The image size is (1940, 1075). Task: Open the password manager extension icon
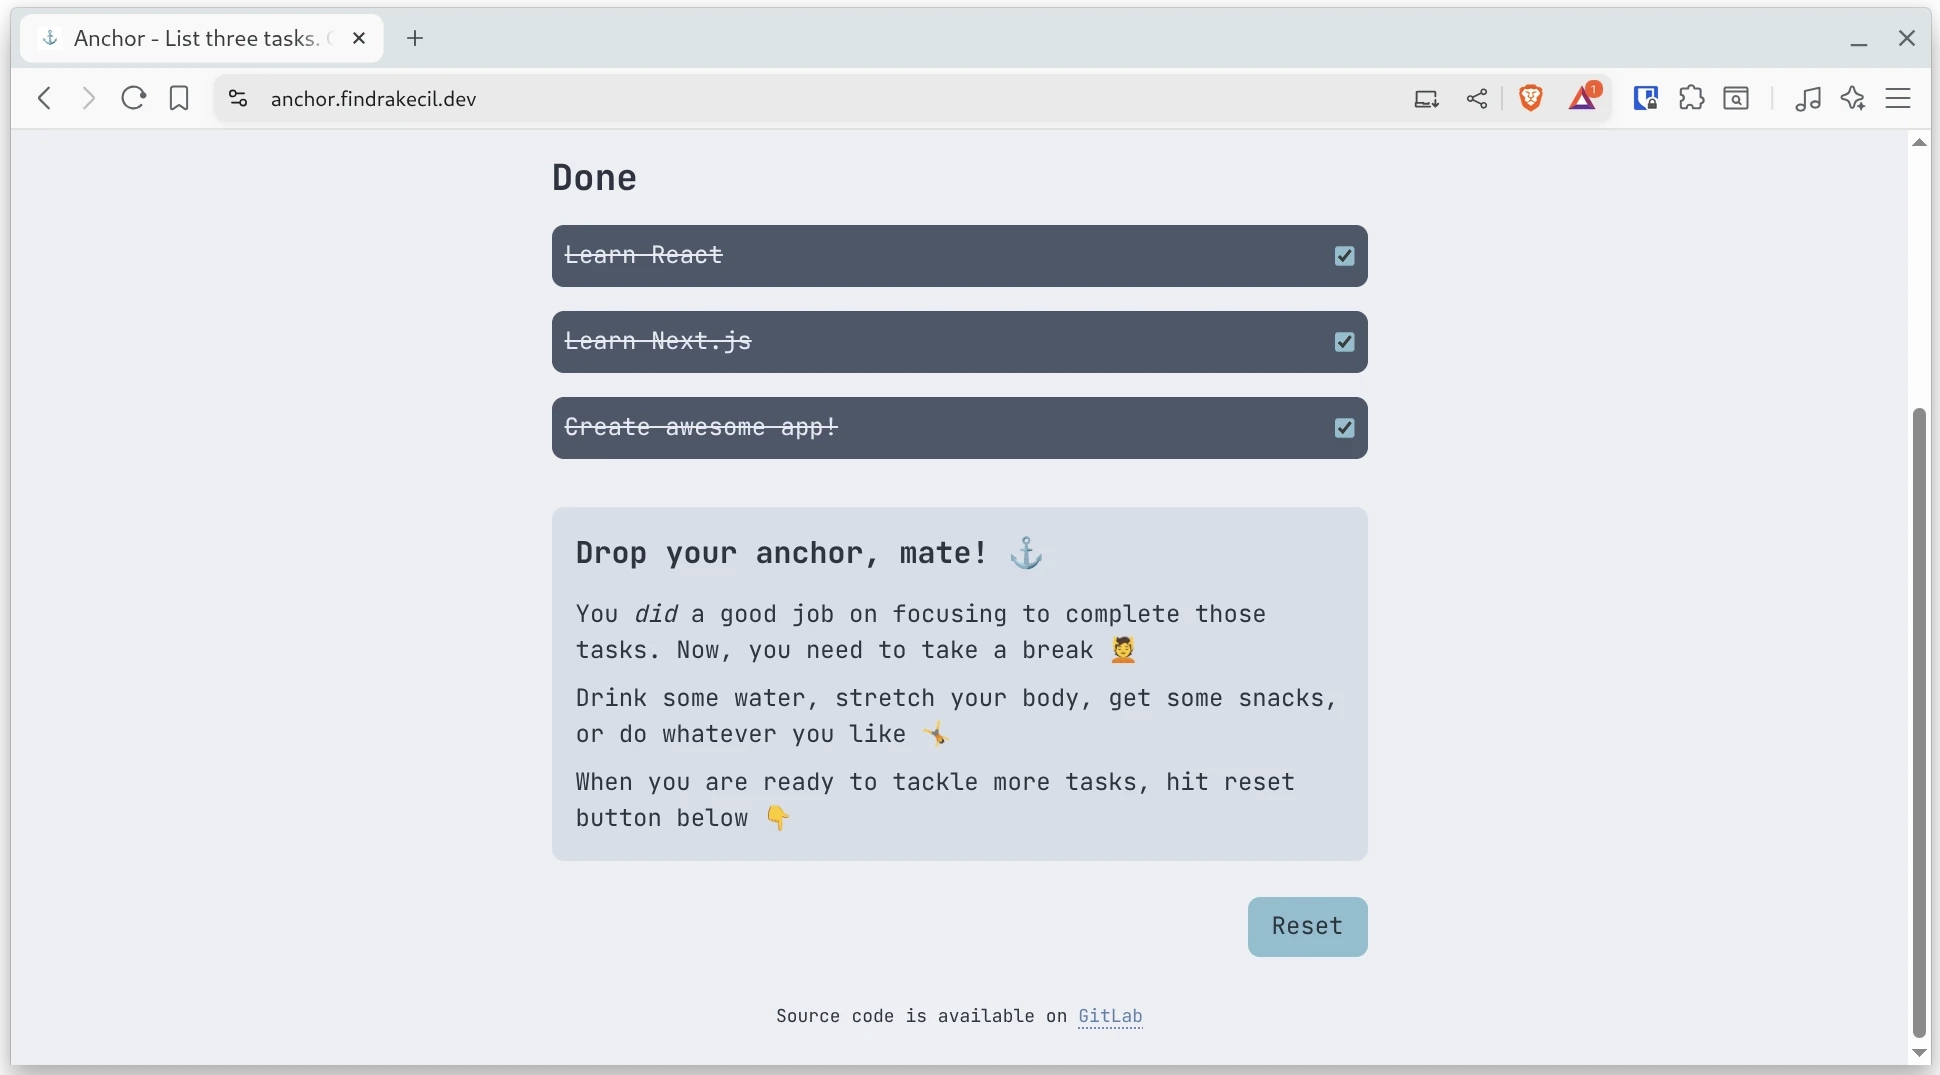click(1645, 98)
